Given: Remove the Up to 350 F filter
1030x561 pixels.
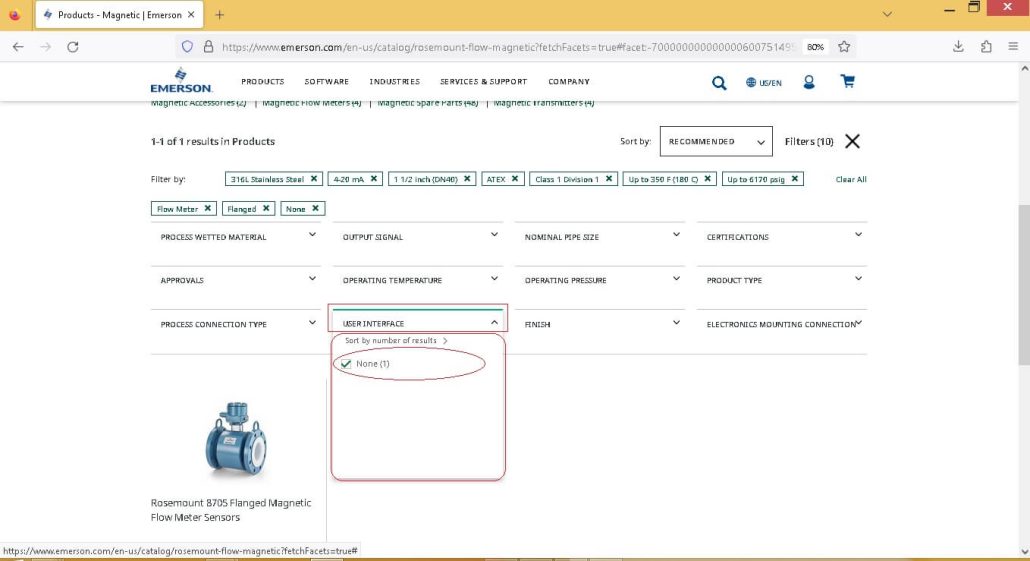Looking at the screenshot, I should tap(707, 179).
